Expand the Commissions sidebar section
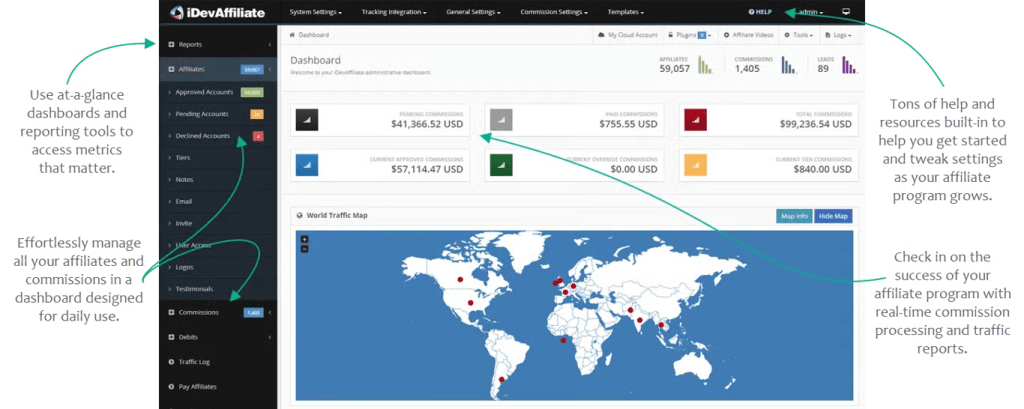Screen dimensions: 1024x409 point(218,313)
